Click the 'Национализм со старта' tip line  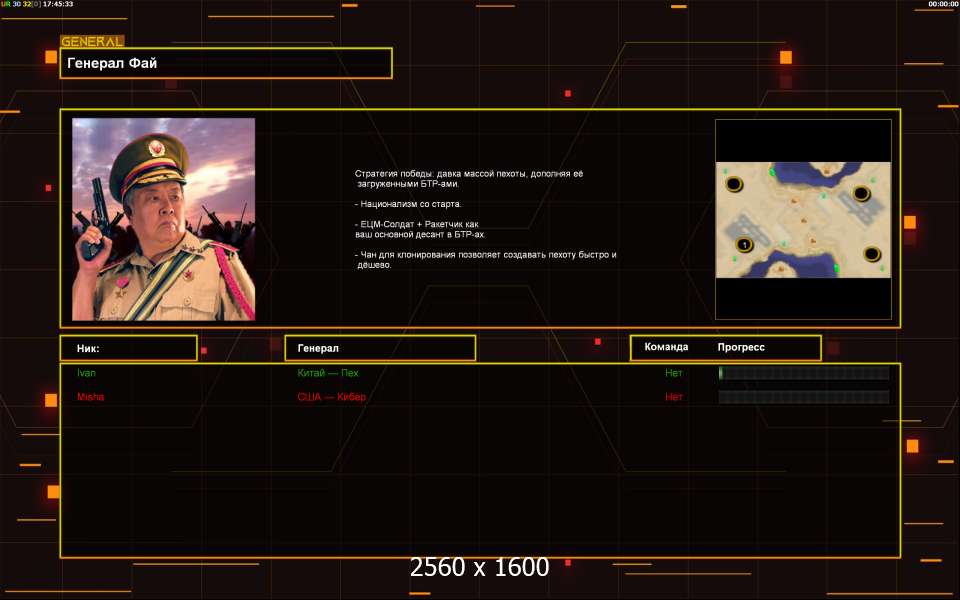408,204
